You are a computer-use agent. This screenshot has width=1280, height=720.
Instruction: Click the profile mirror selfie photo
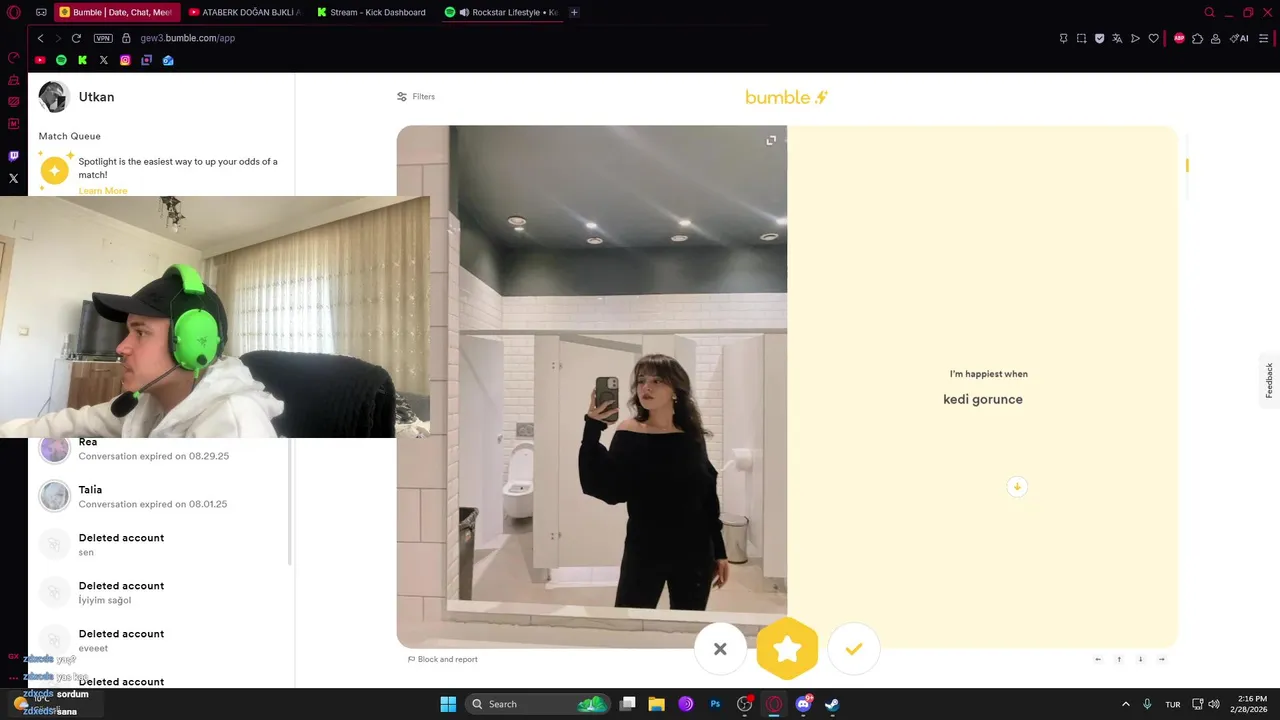pos(592,386)
